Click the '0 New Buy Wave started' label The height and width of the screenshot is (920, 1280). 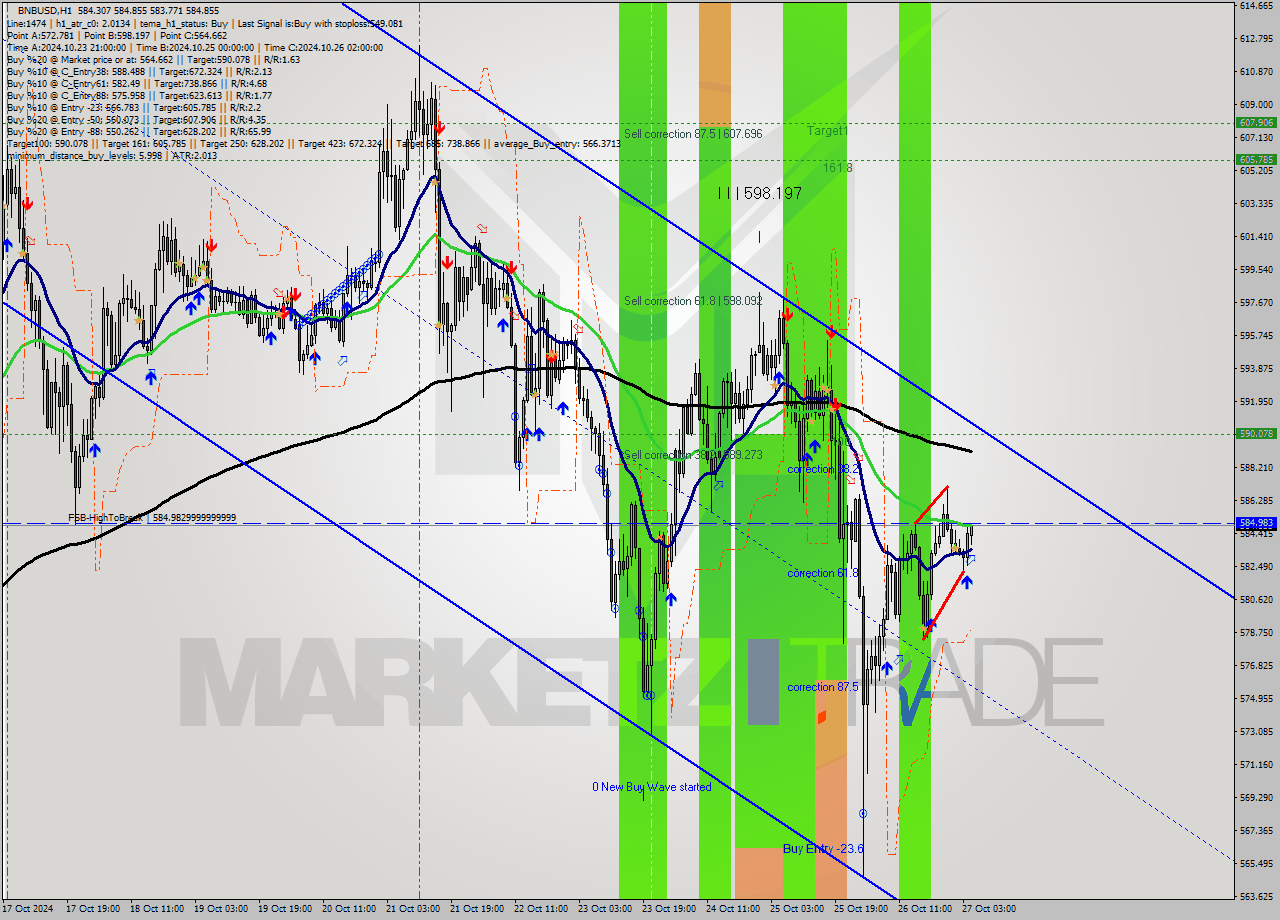(x=652, y=787)
